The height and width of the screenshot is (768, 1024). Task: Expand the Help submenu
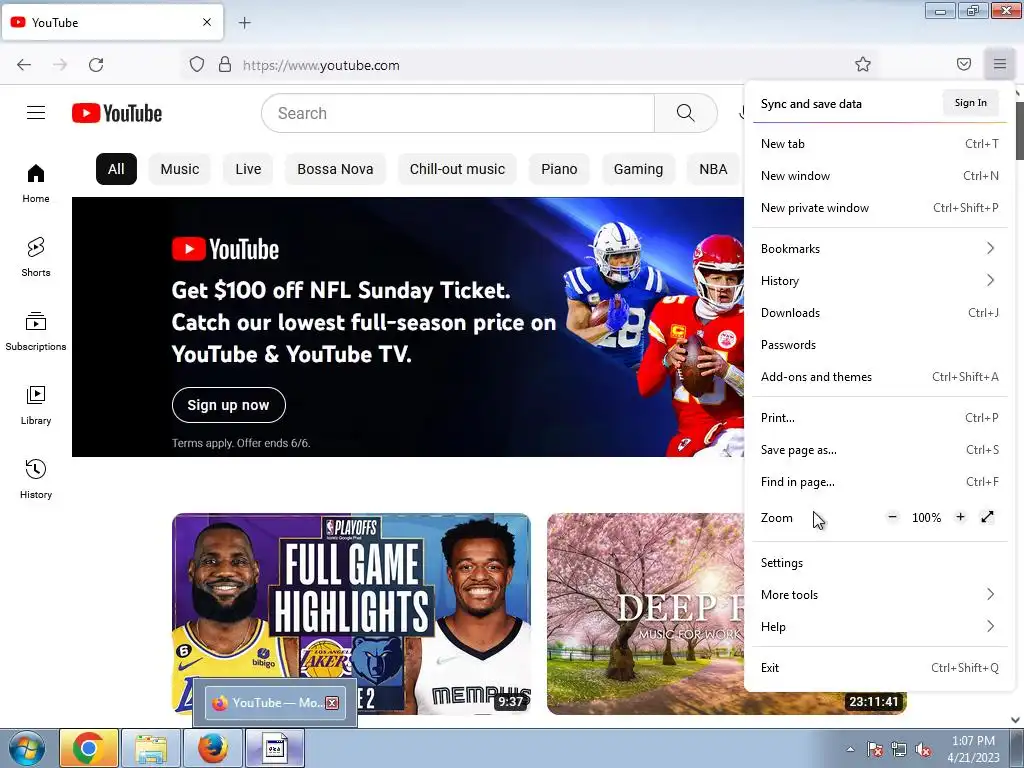(880, 627)
